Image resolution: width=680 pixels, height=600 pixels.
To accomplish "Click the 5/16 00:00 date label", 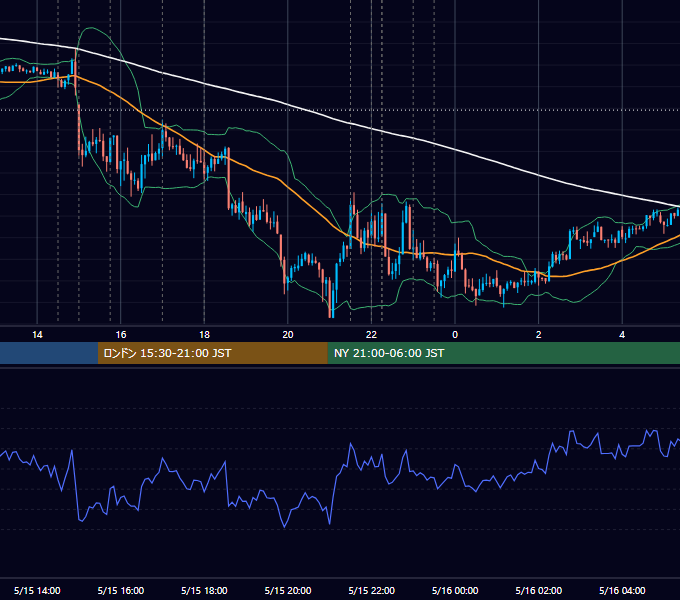I will coord(455,590).
